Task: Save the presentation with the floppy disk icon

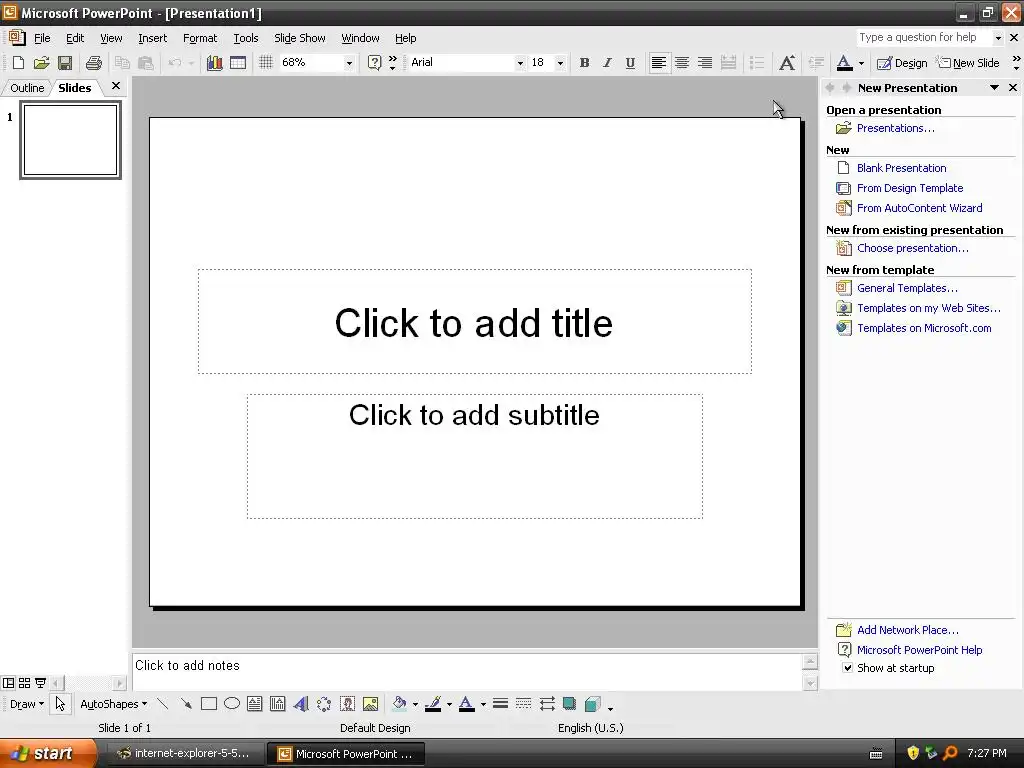Action: point(65,63)
